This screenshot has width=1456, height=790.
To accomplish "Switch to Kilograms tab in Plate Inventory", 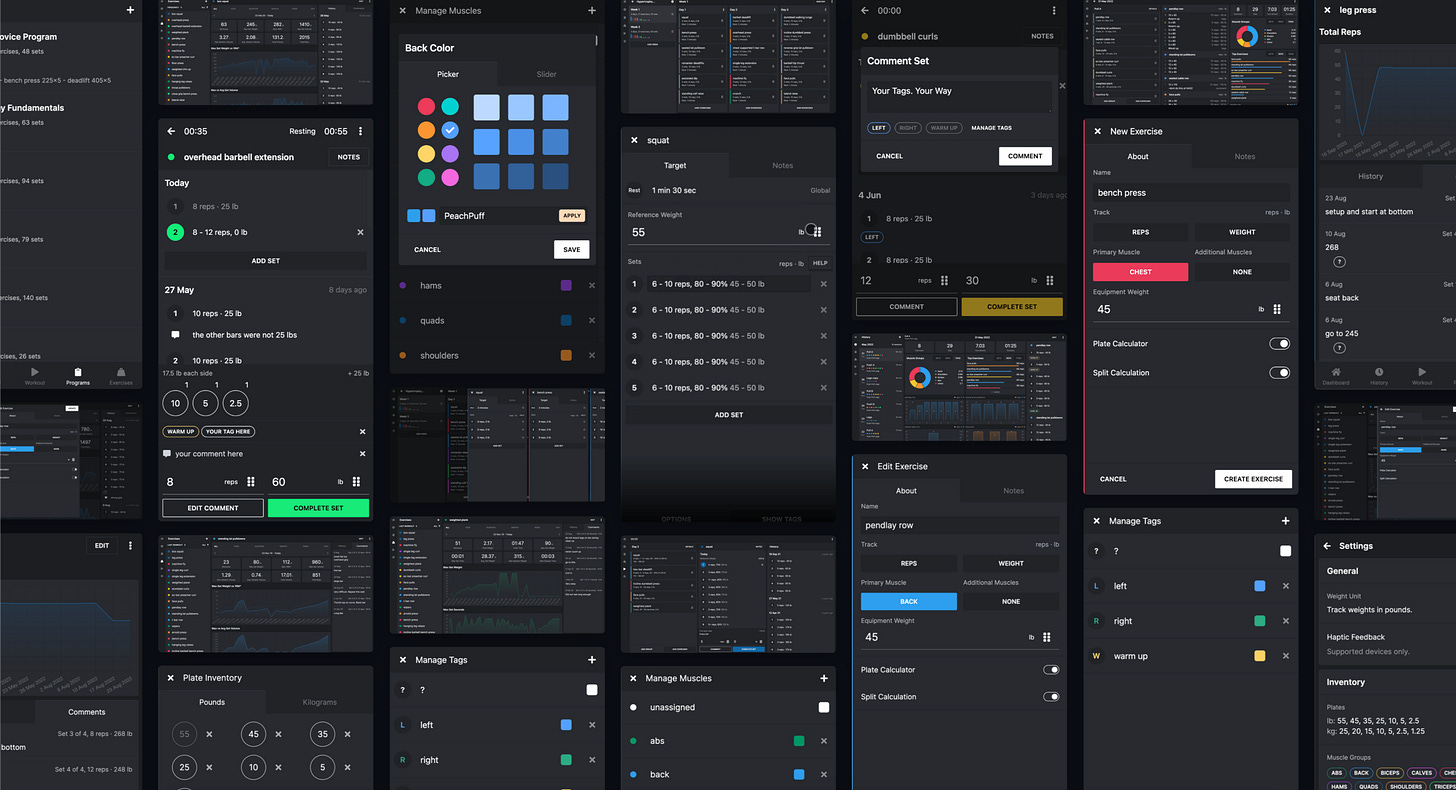I will 320,702.
